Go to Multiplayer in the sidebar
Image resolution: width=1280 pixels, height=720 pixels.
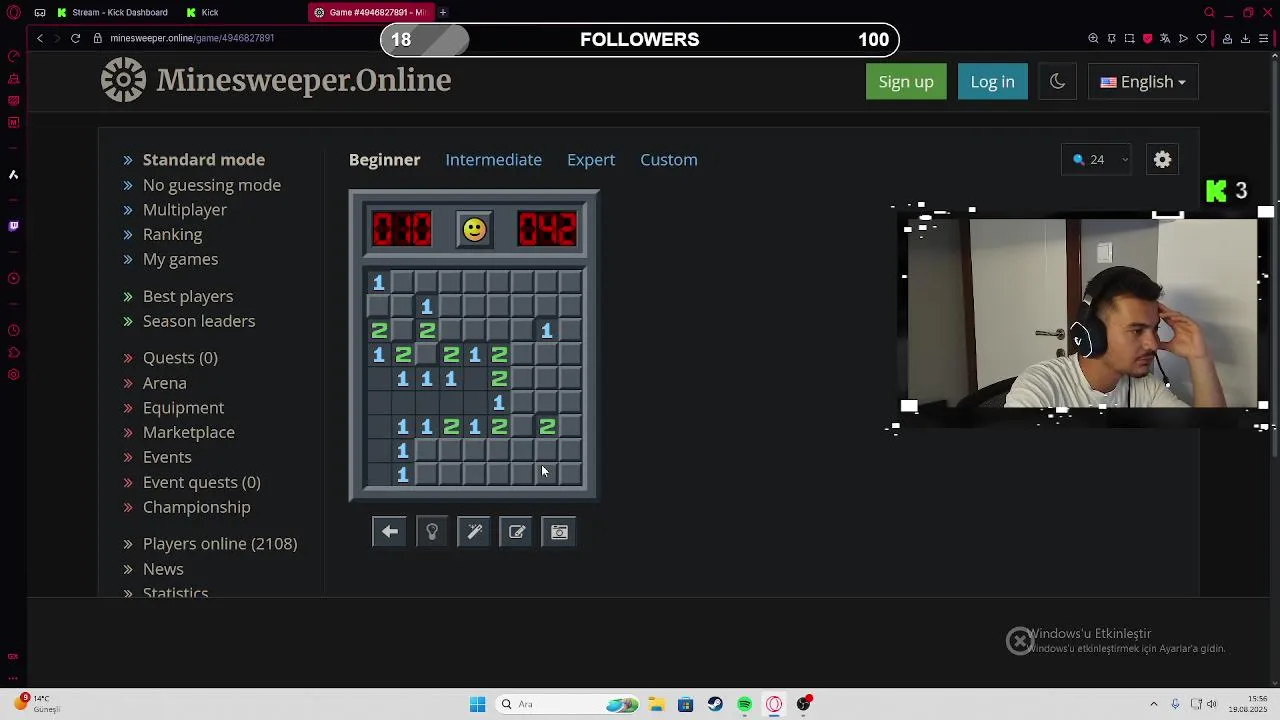click(185, 210)
